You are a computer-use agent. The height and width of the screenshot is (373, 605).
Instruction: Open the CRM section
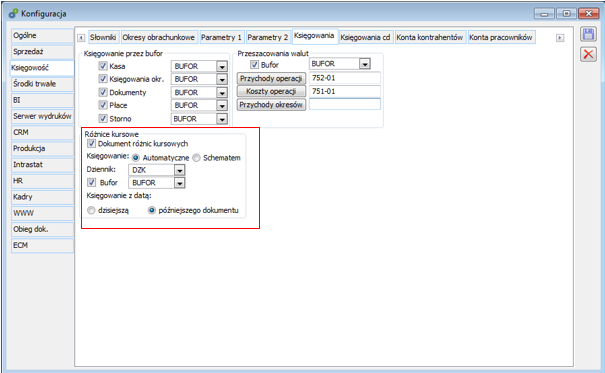(42, 132)
